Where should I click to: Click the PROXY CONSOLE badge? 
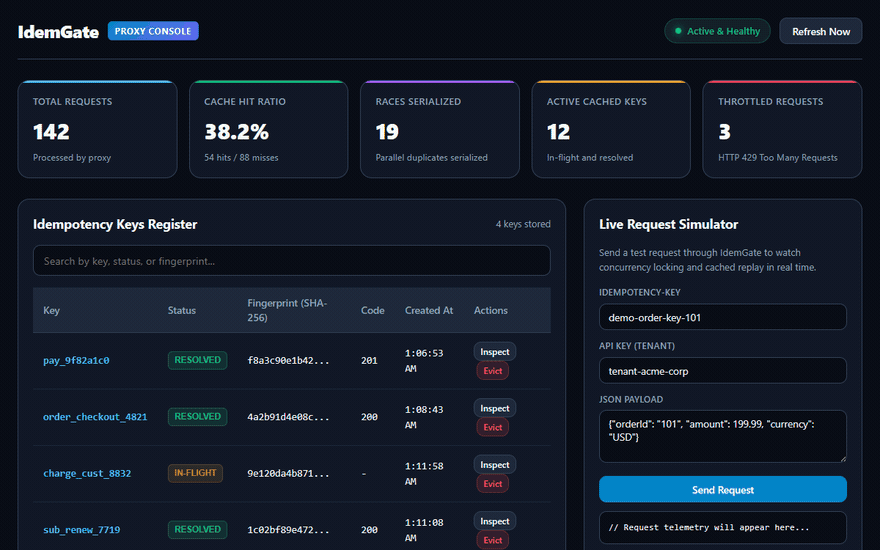coord(153,31)
